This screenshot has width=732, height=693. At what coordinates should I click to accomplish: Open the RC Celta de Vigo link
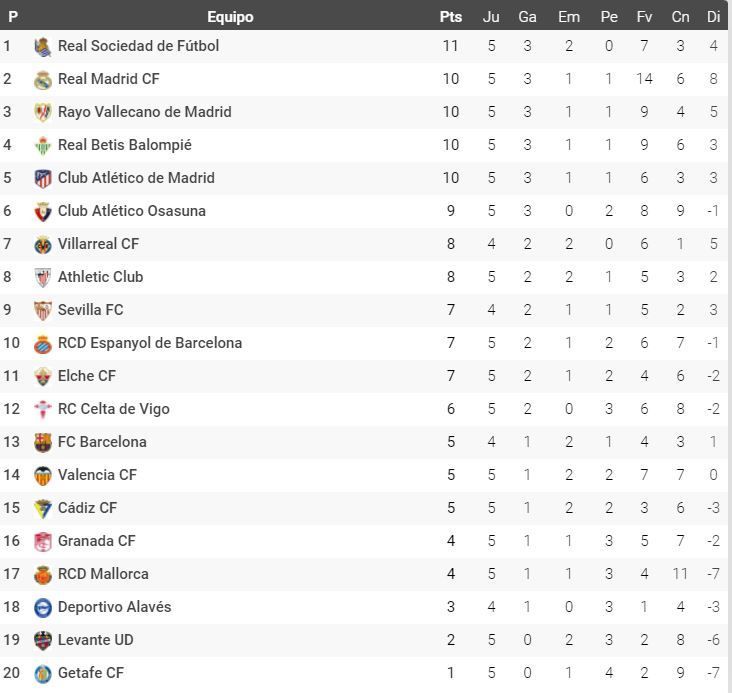coord(114,409)
